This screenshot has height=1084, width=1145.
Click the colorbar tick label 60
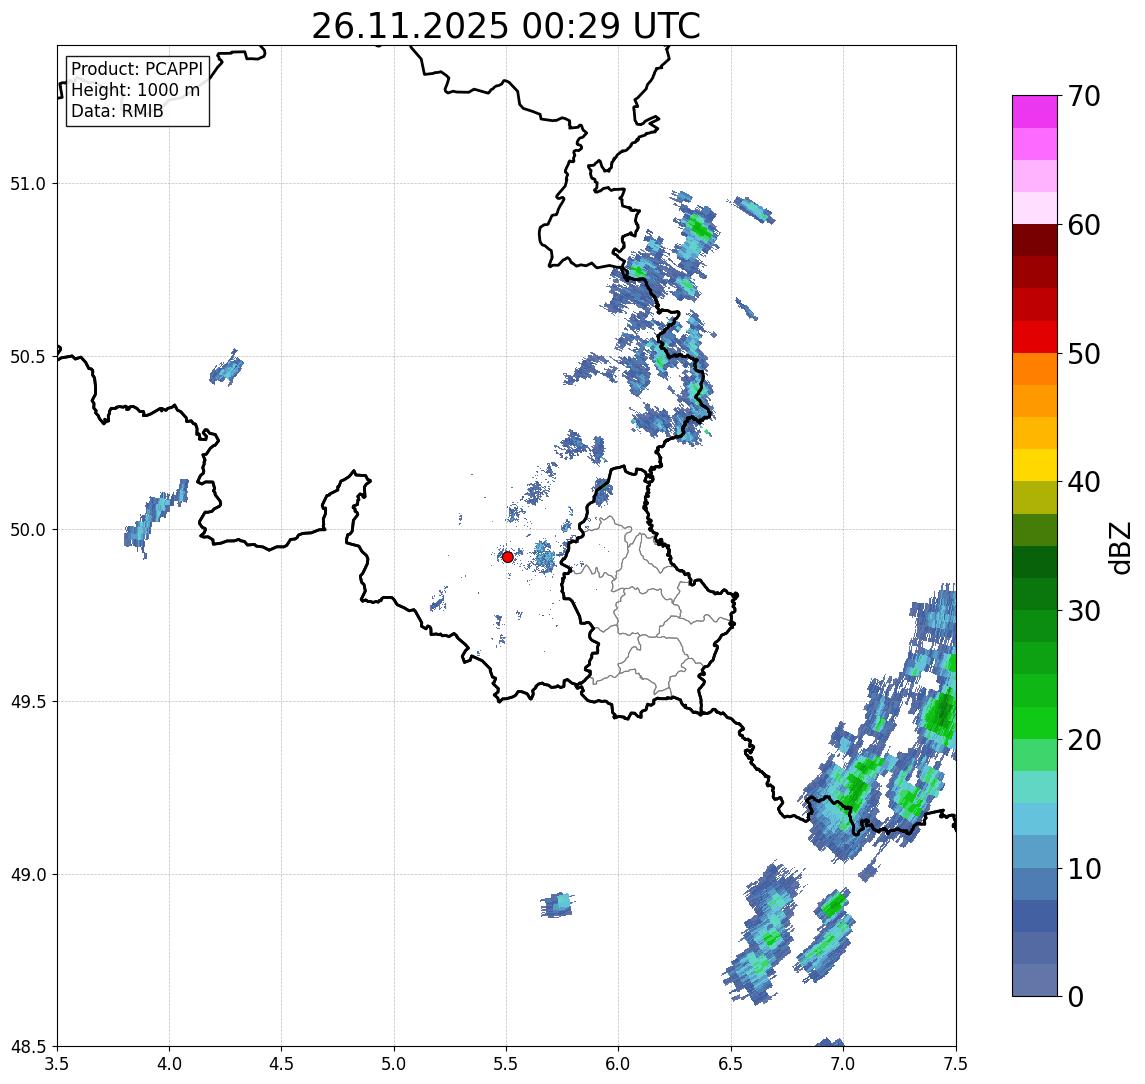[x=1084, y=225]
